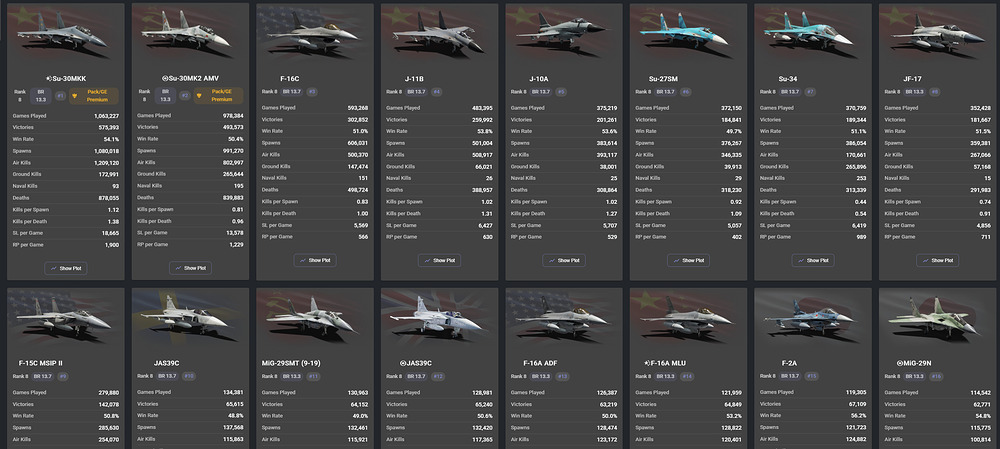
Task: Click the #1 position badge on Su-30MKK
Action: point(61,96)
